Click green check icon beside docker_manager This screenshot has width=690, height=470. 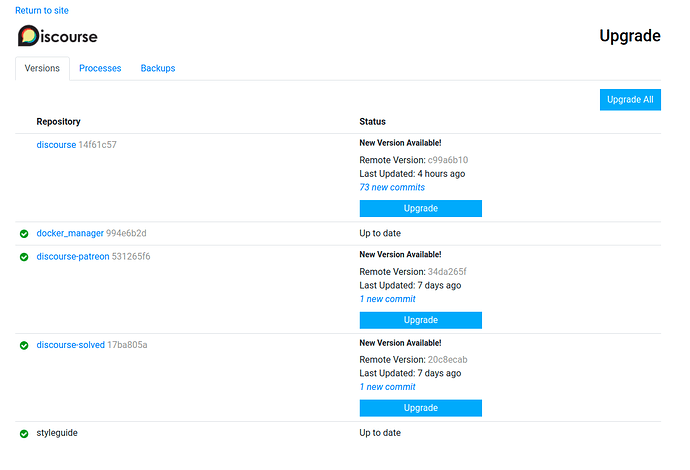point(24,234)
